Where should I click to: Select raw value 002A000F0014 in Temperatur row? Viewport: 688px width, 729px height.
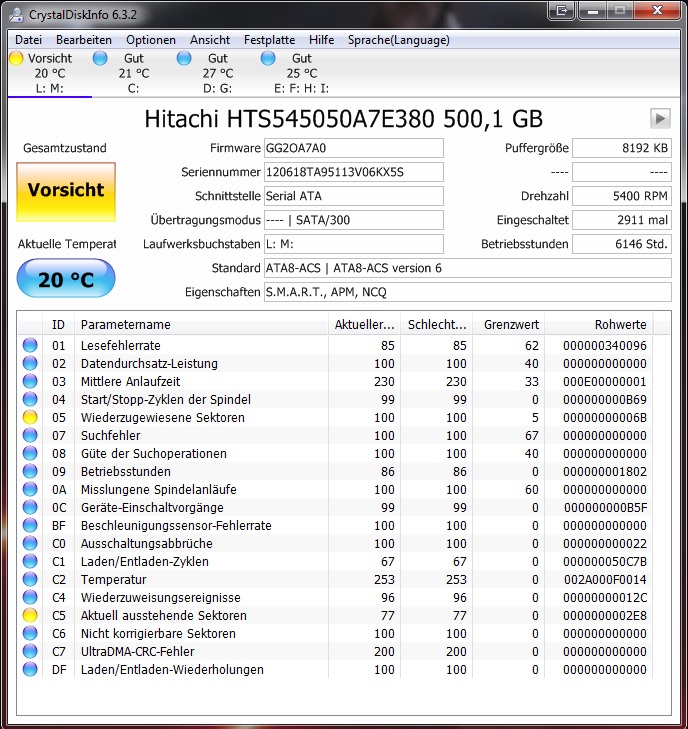pos(605,580)
